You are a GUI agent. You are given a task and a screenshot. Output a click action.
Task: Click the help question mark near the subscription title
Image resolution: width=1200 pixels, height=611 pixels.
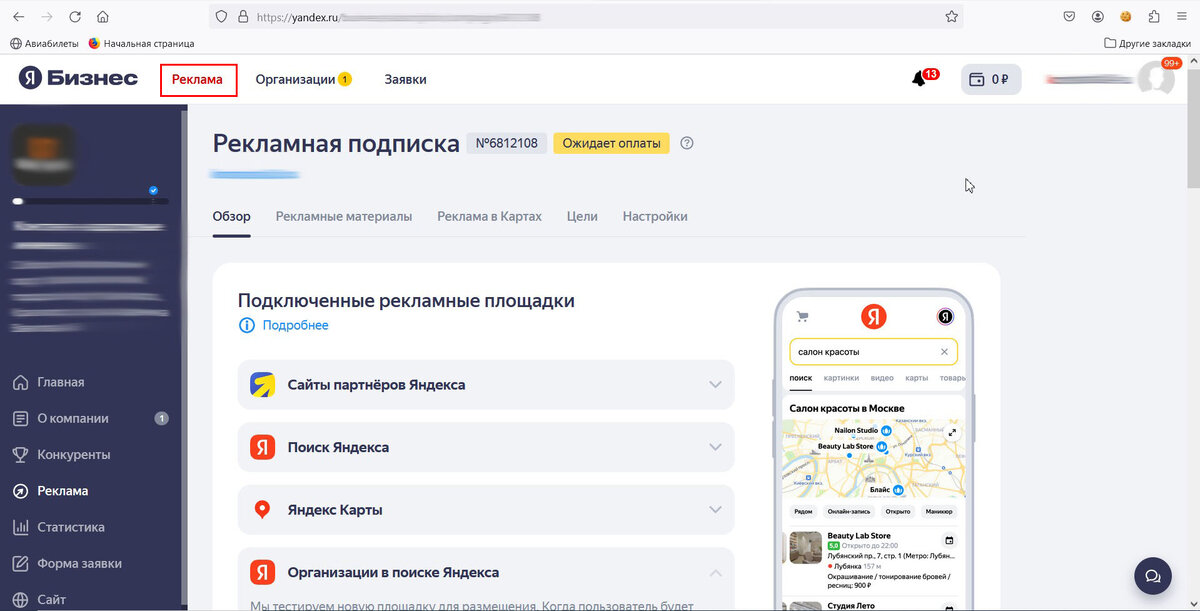(x=686, y=143)
